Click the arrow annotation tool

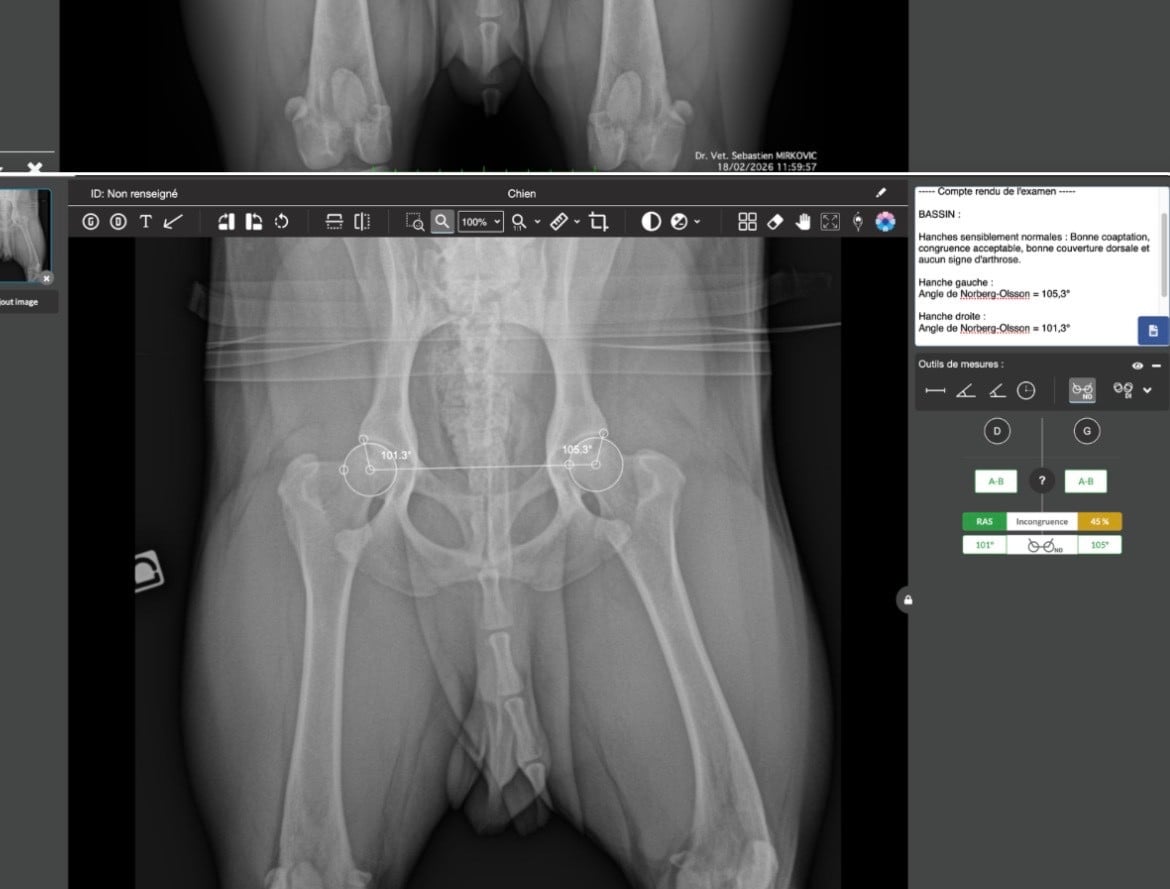pos(173,222)
